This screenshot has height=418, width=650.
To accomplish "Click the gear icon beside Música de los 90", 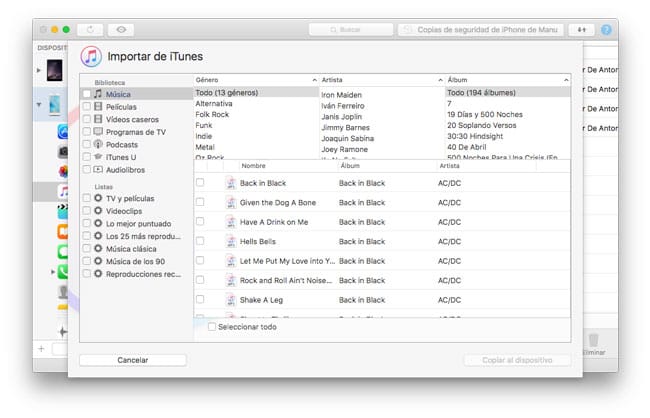I will 98,261.
